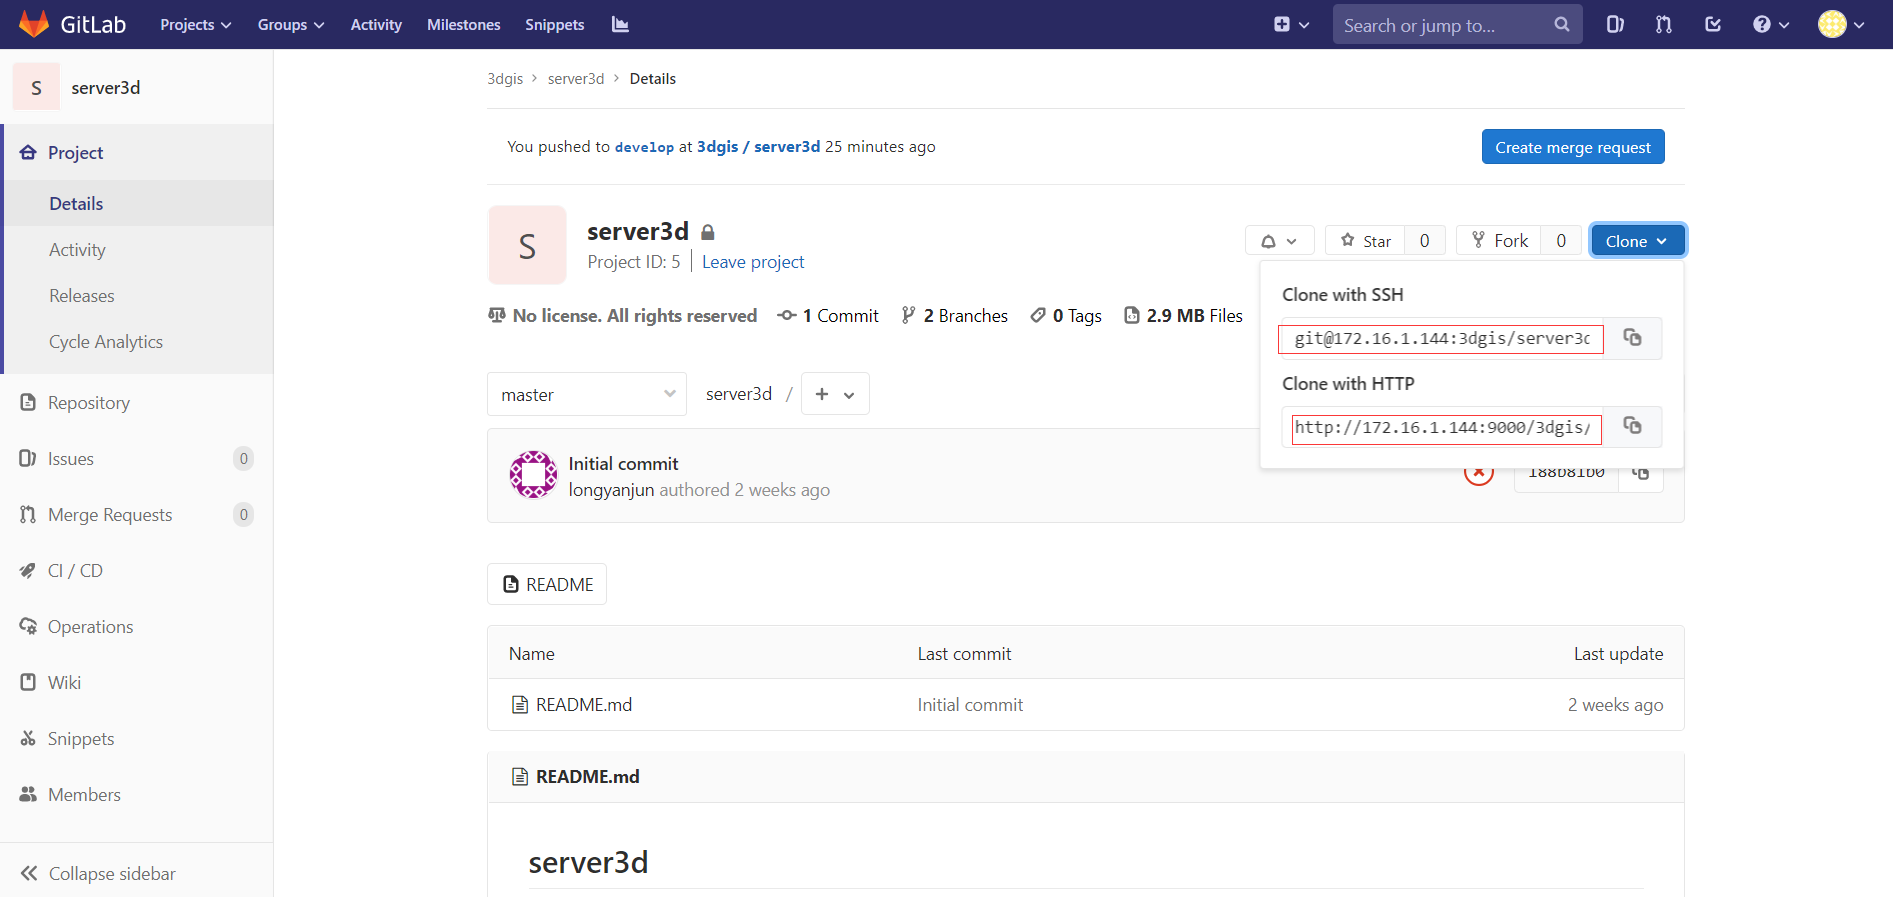Click longyanjun's commit author avatar

[x=534, y=475]
